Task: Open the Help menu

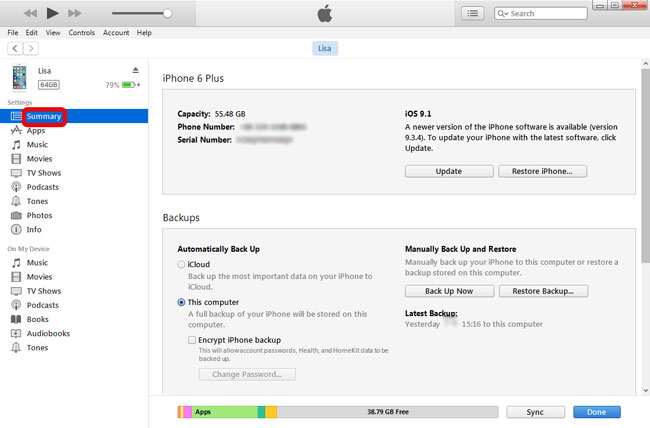Action: click(x=144, y=32)
